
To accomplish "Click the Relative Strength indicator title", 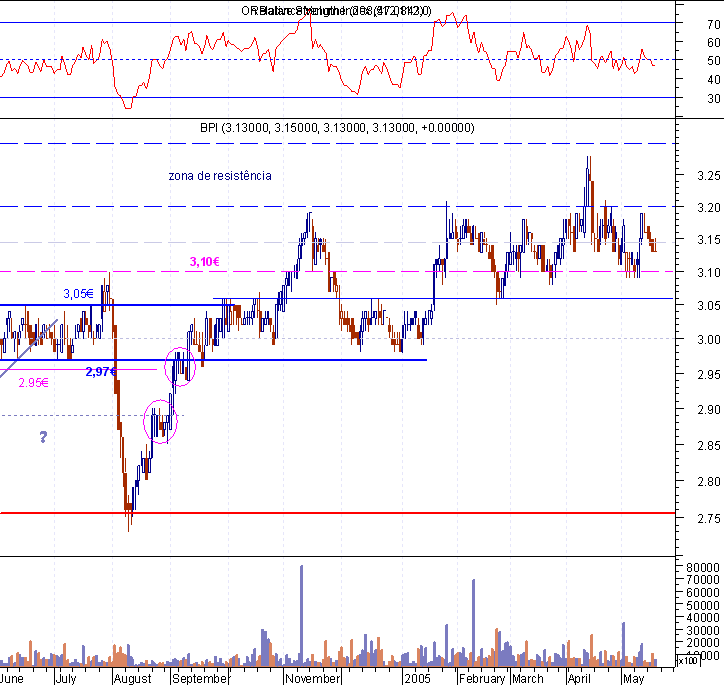I will [336, 11].
